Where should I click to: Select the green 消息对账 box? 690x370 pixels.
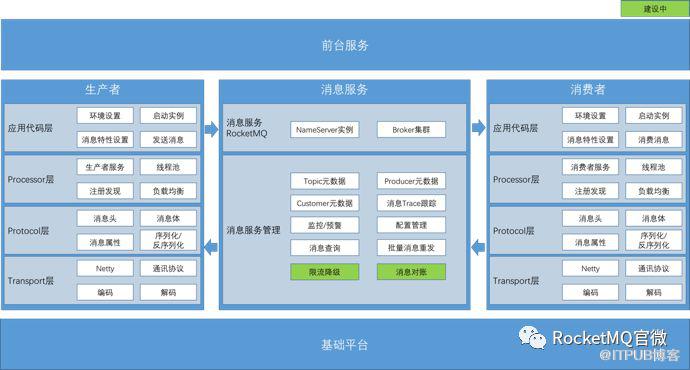pos(411,272)
